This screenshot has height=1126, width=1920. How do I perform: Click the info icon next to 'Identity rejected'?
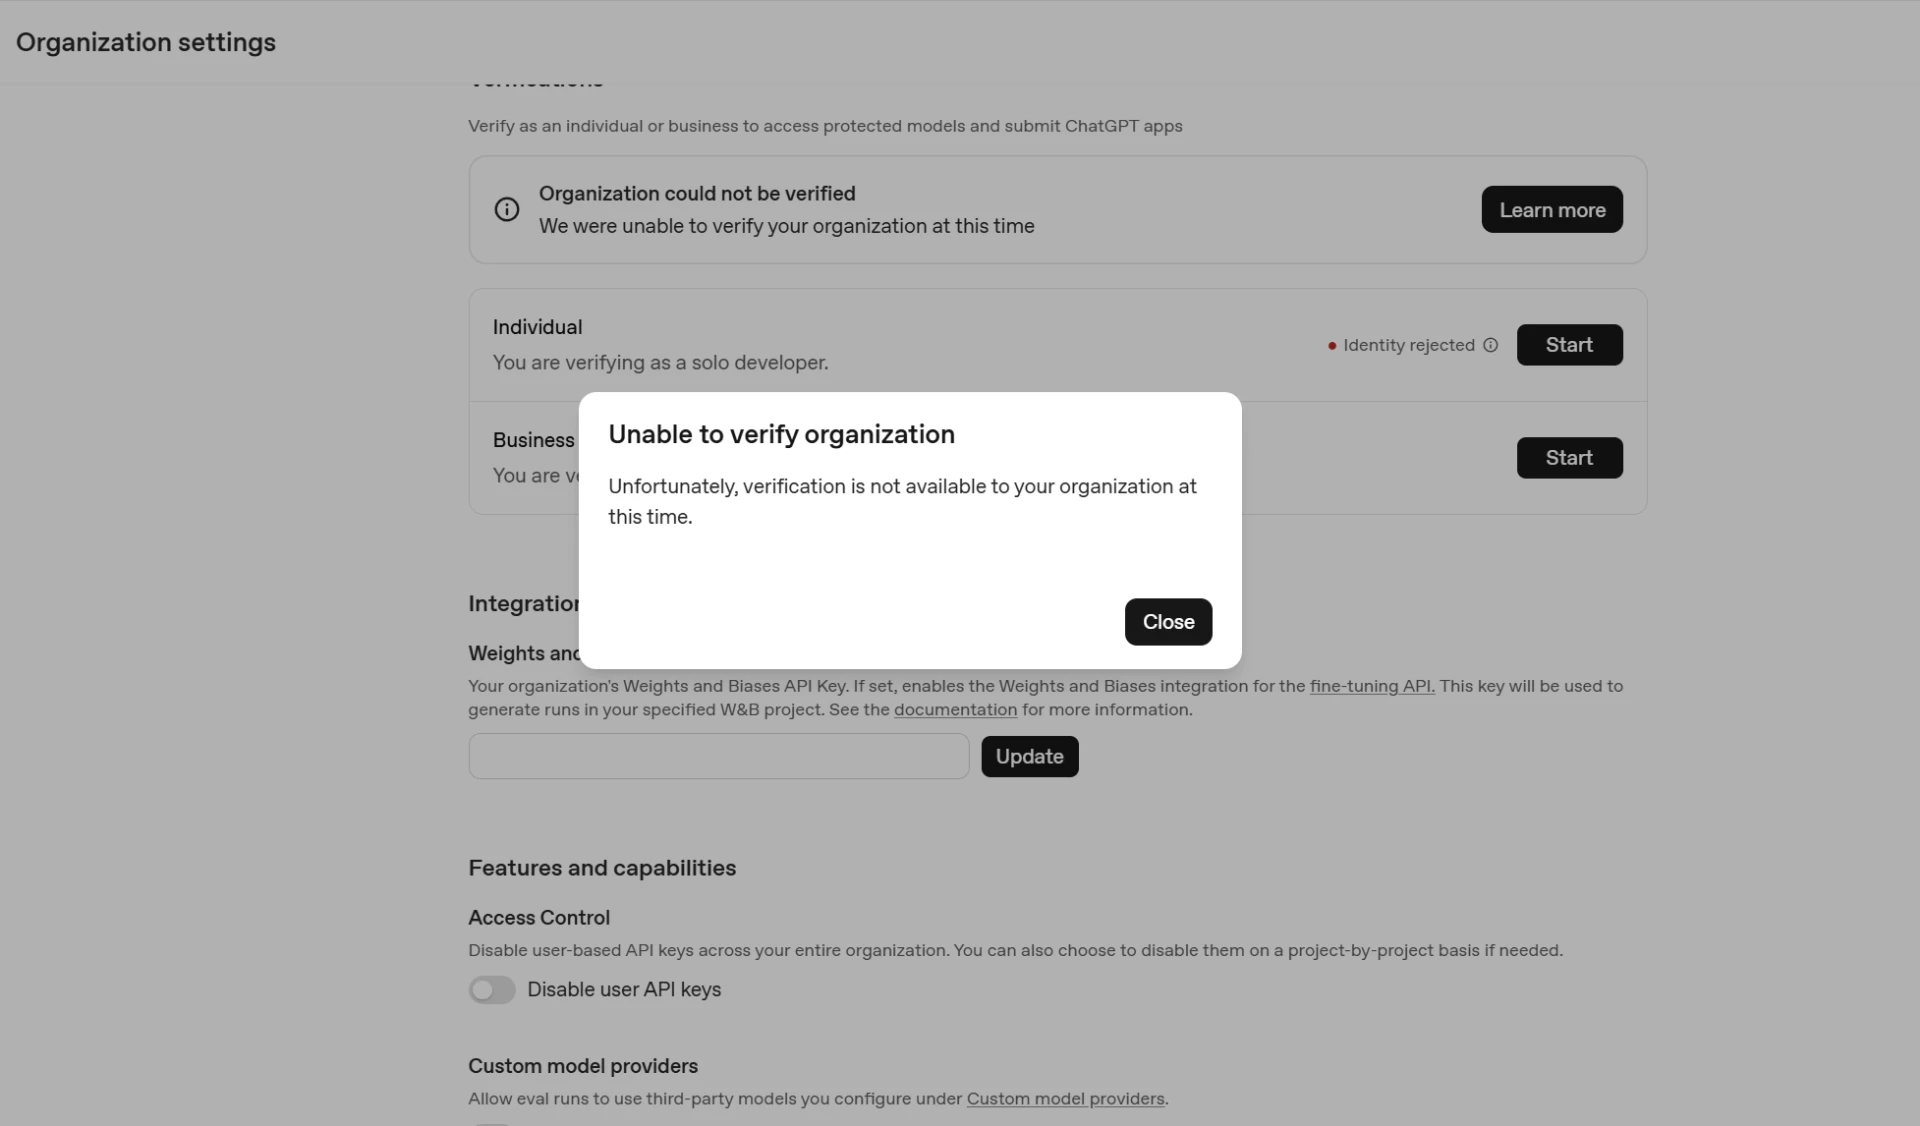point(1490,345)
